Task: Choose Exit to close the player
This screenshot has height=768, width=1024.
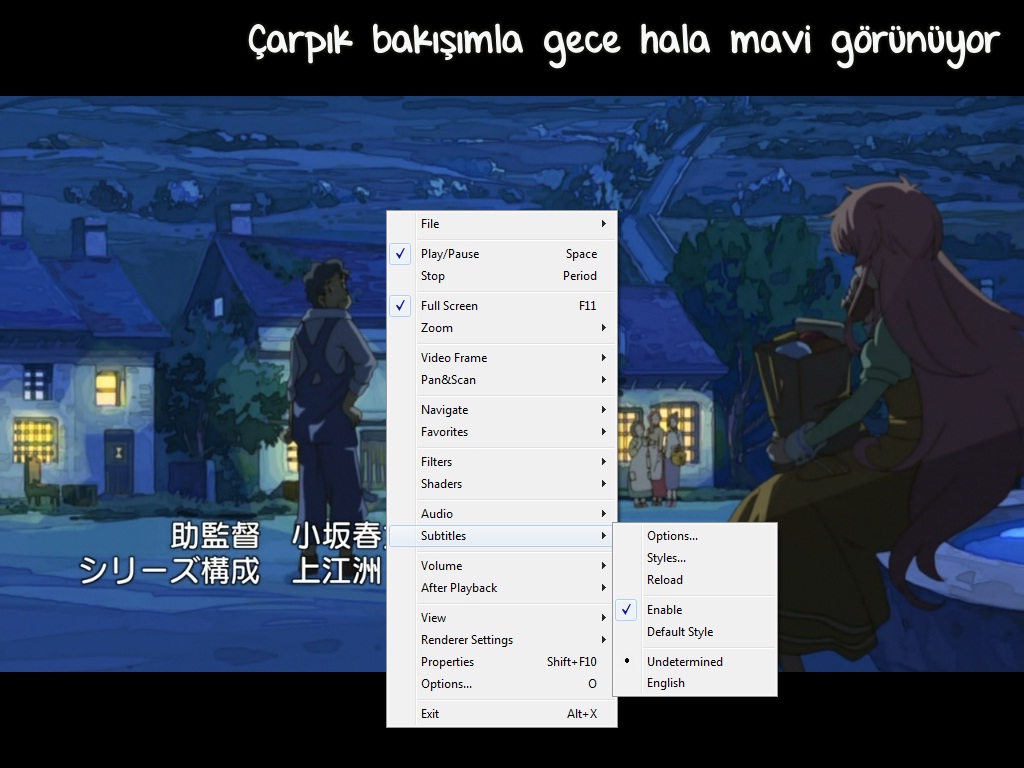Action: (502, 714)
